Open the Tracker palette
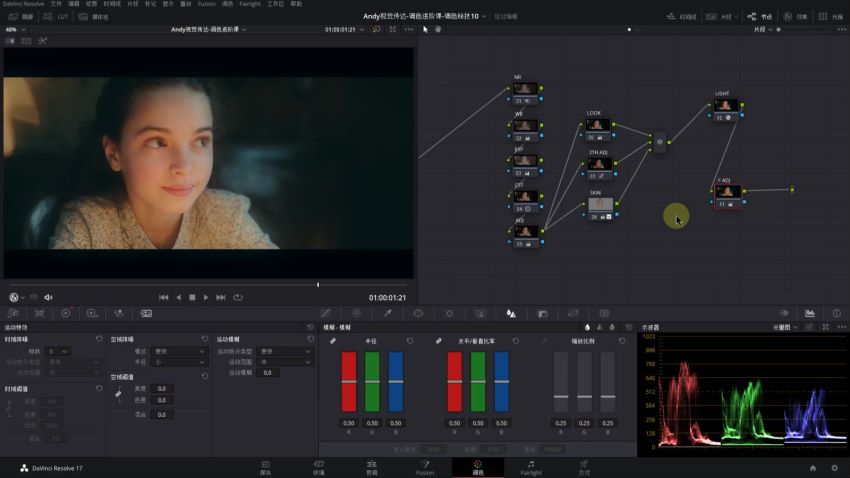The width and height of the screenshot is (850, 478). coord(449,313)
